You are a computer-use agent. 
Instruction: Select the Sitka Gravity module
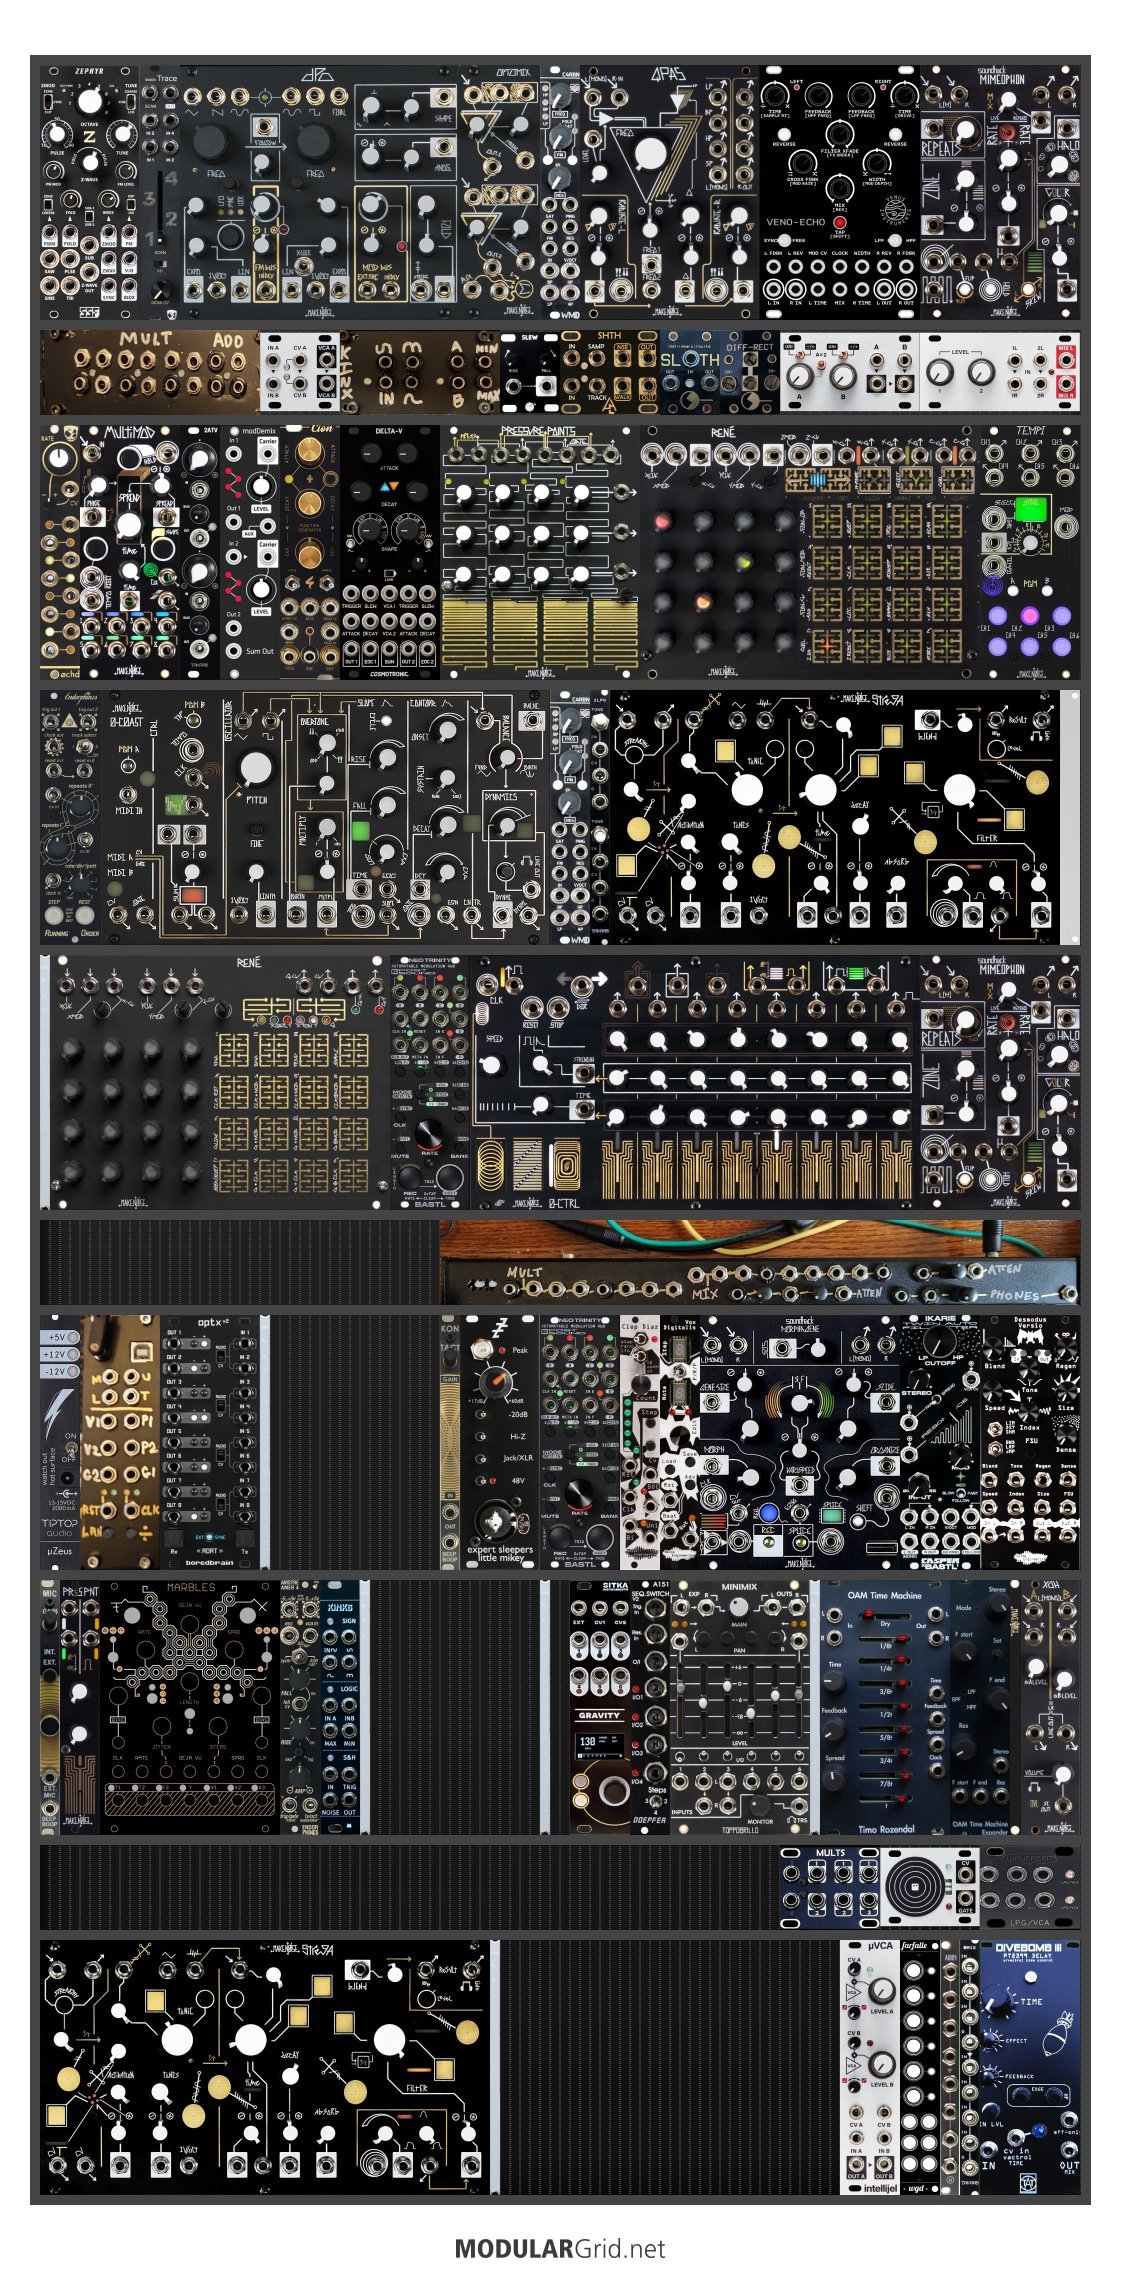(x=599, y=1707)
